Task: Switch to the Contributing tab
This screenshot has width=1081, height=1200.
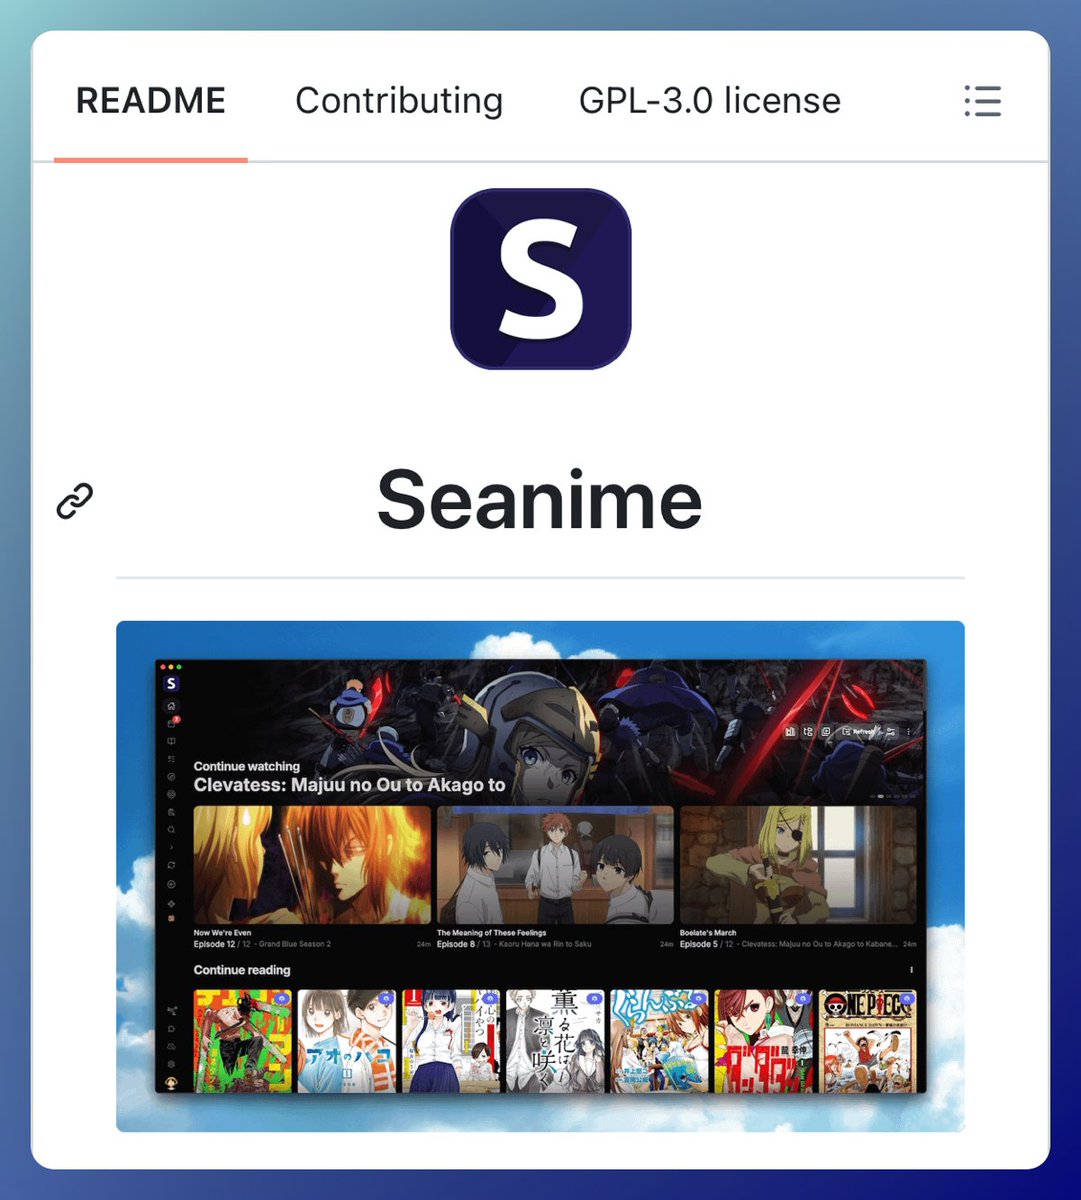Action: click(399, 101)
